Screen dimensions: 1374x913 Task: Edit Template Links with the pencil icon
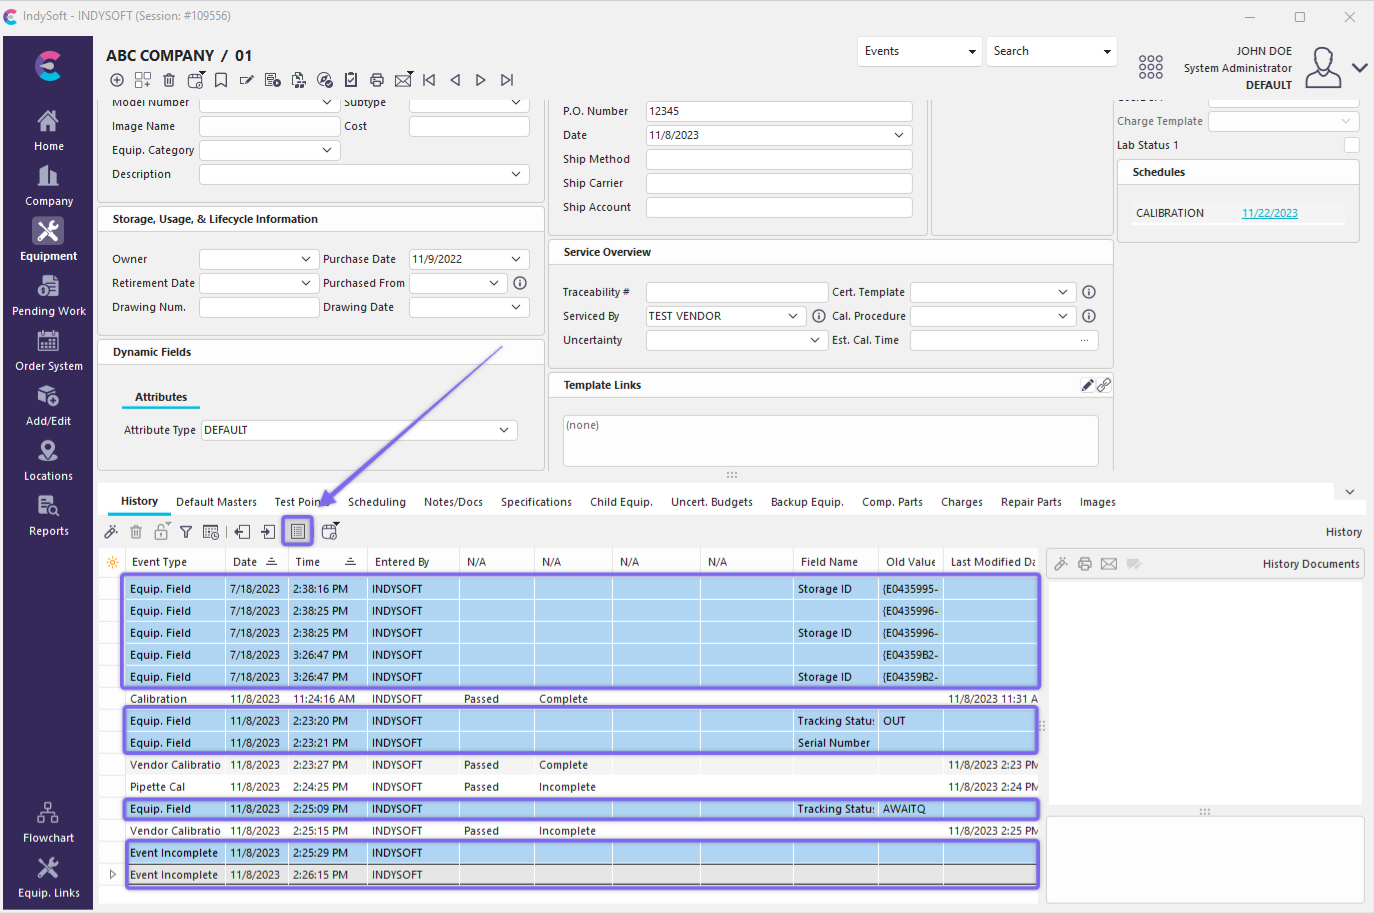pyautogui.click(x=1087, y=385)
